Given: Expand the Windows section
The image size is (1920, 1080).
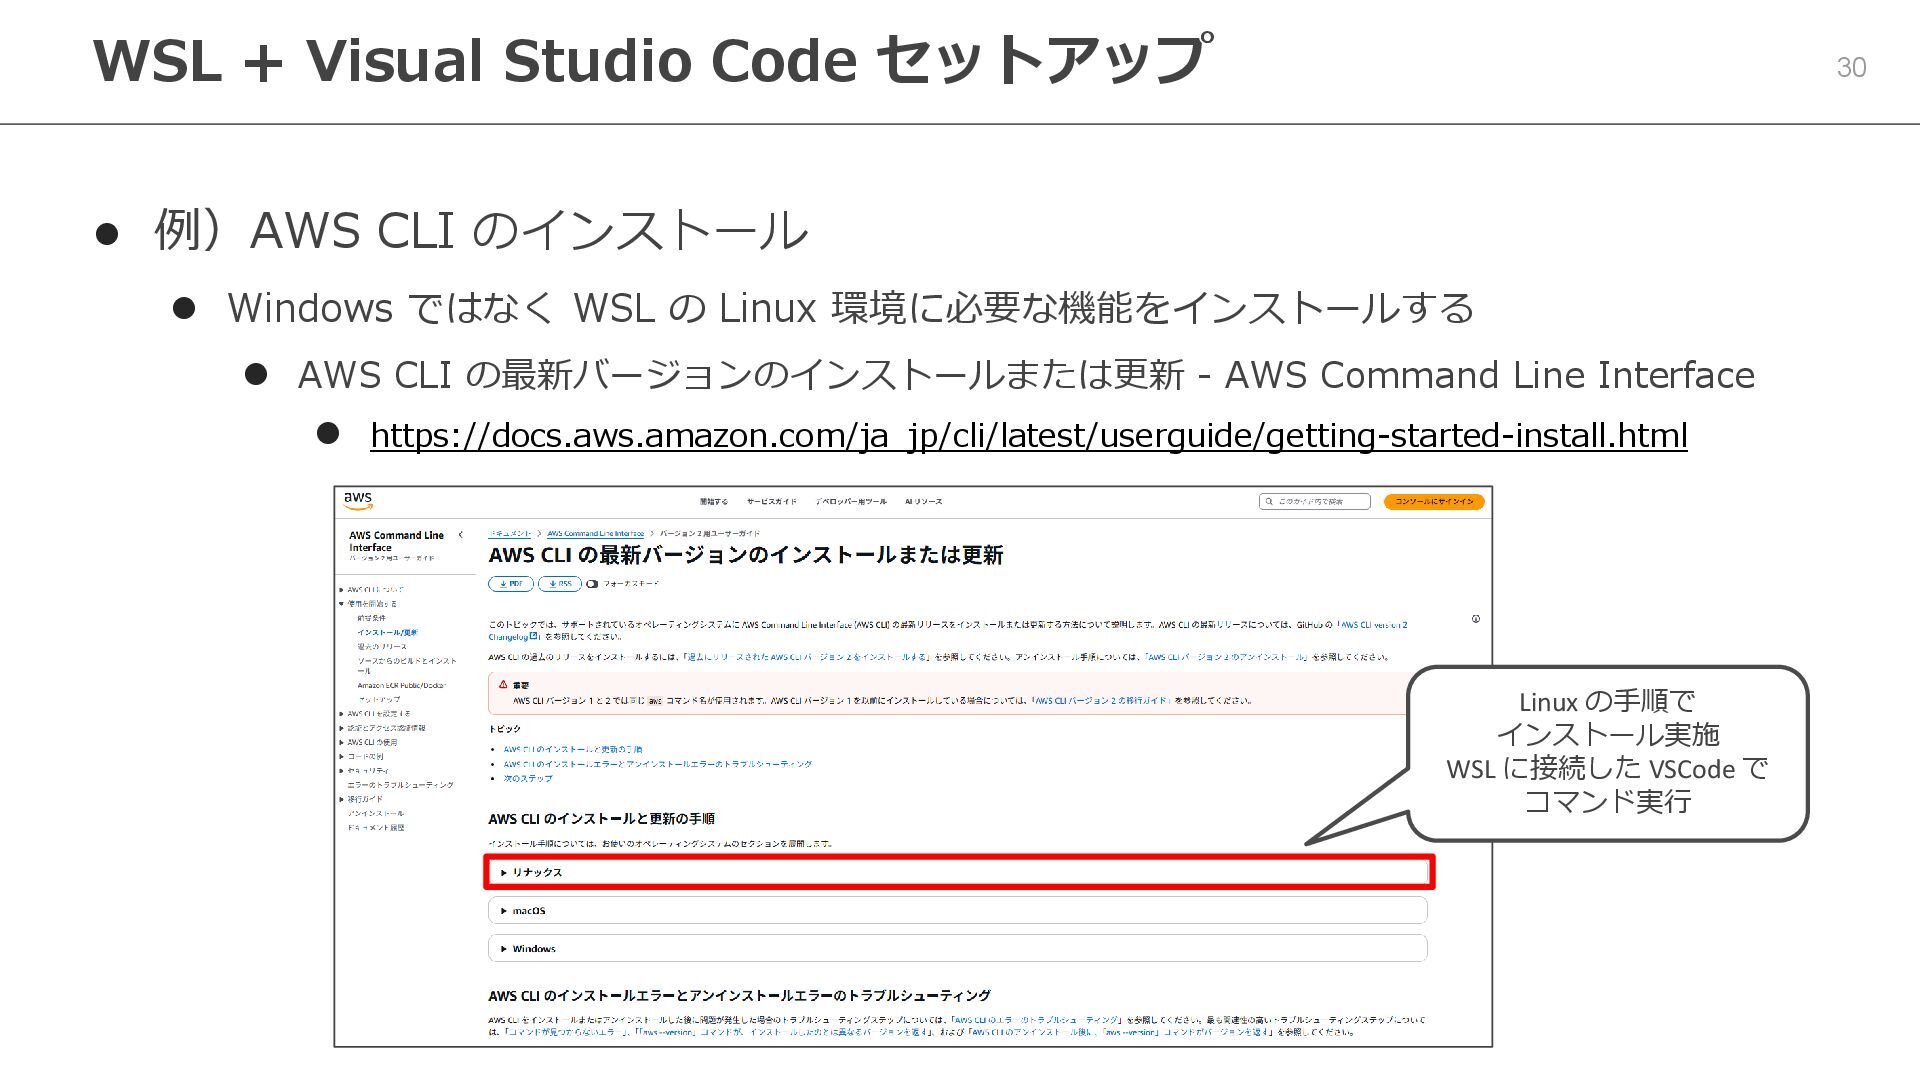Looking at the screenshot, I should tap(958, 949).
